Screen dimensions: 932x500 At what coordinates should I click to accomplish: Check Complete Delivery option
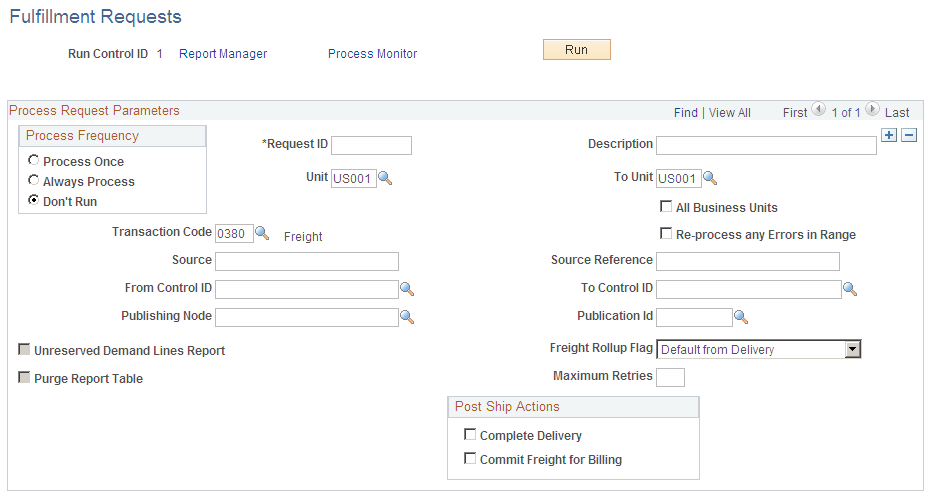point(470,435)
